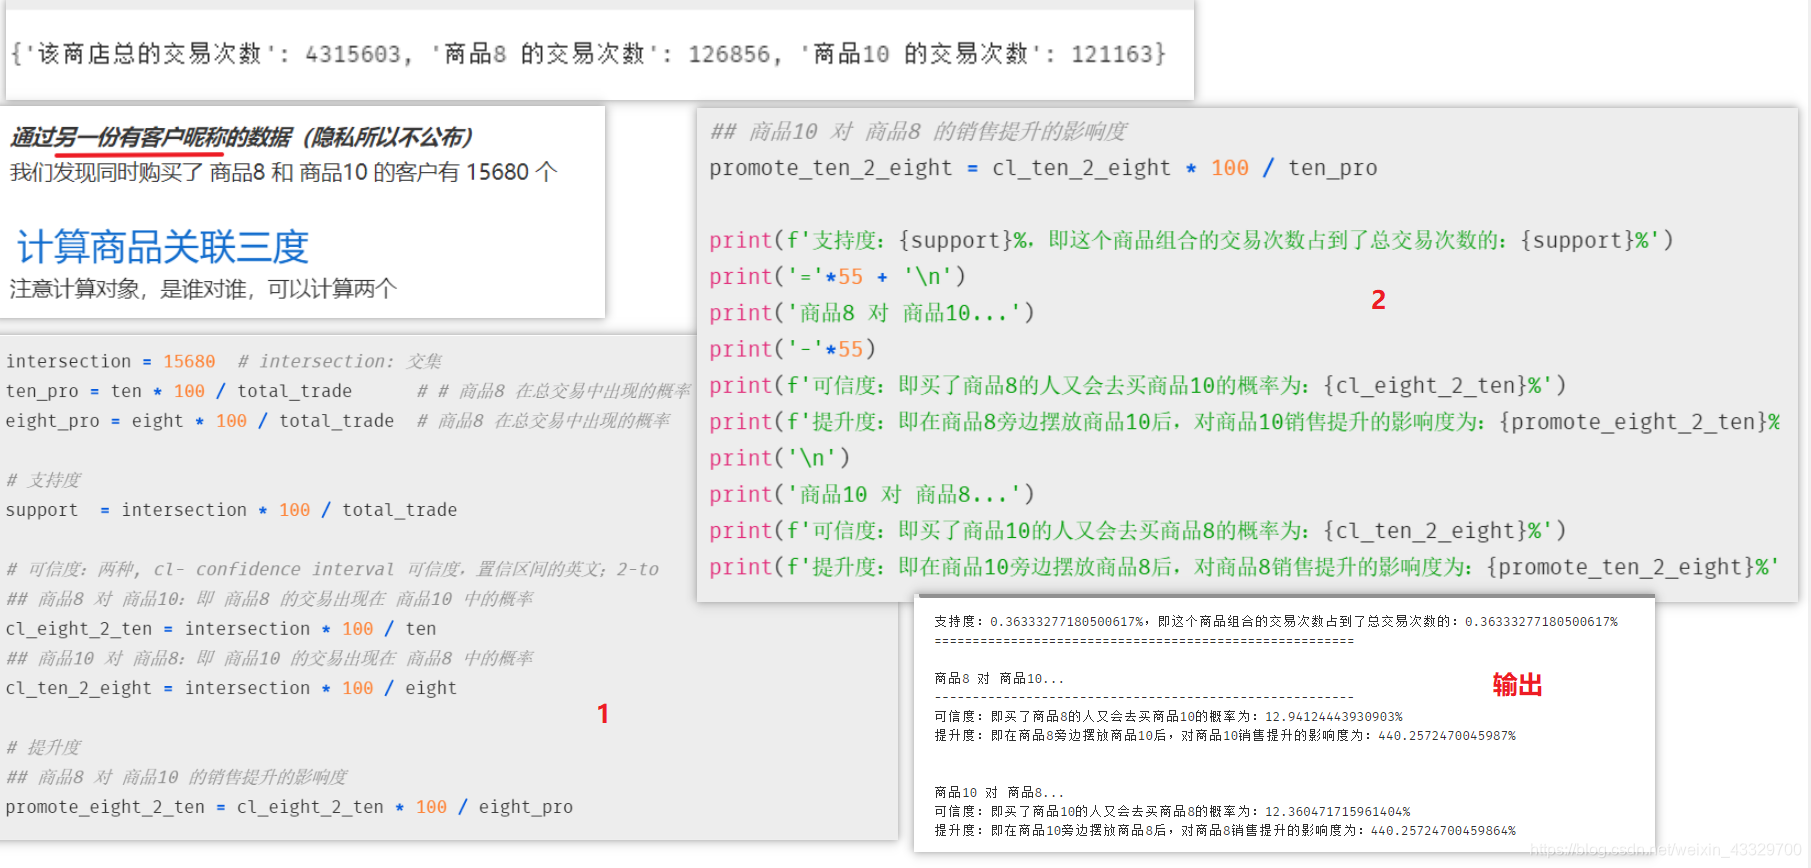Click the dictionary output line with 4315603
Viewport: 1811px width, 868px height.
coord(588,54)
